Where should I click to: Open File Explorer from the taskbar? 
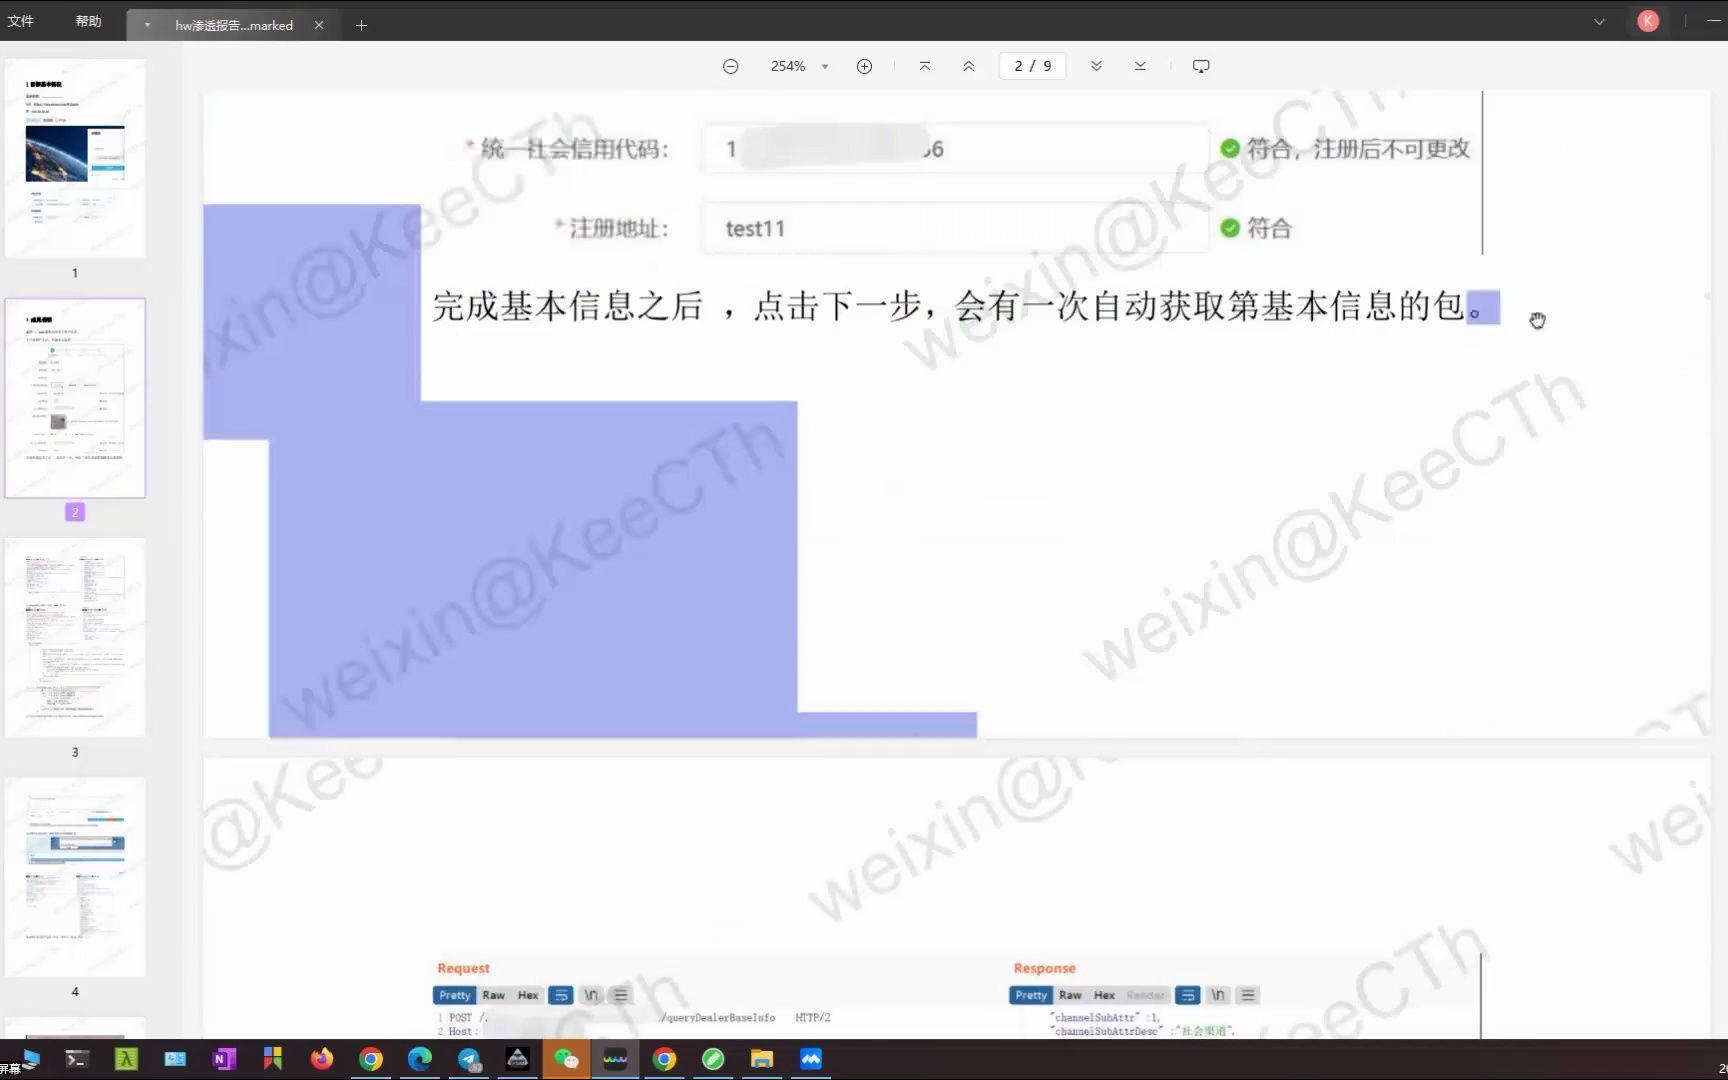click(x=762, y=1059)
